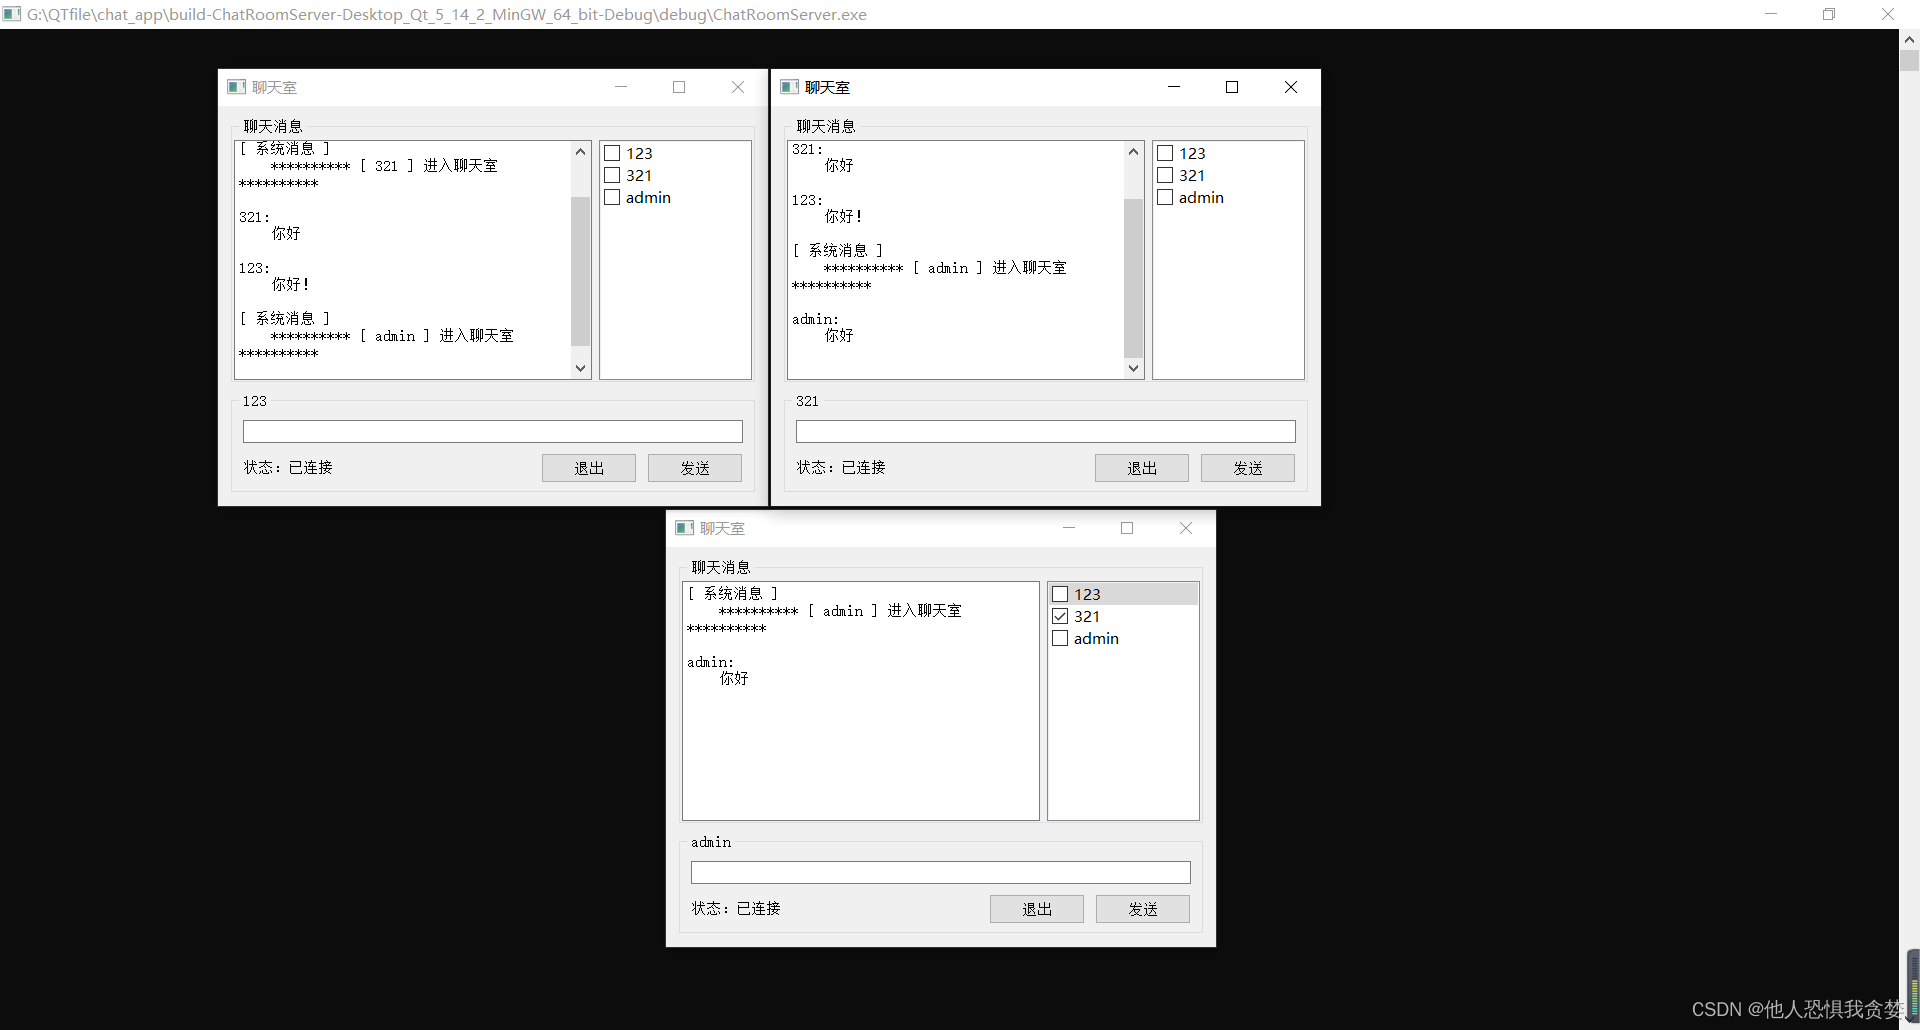Viewport: 1920px width, 1030px height.
Task: Focus the message input in the admin window
Action: (941, 872)
